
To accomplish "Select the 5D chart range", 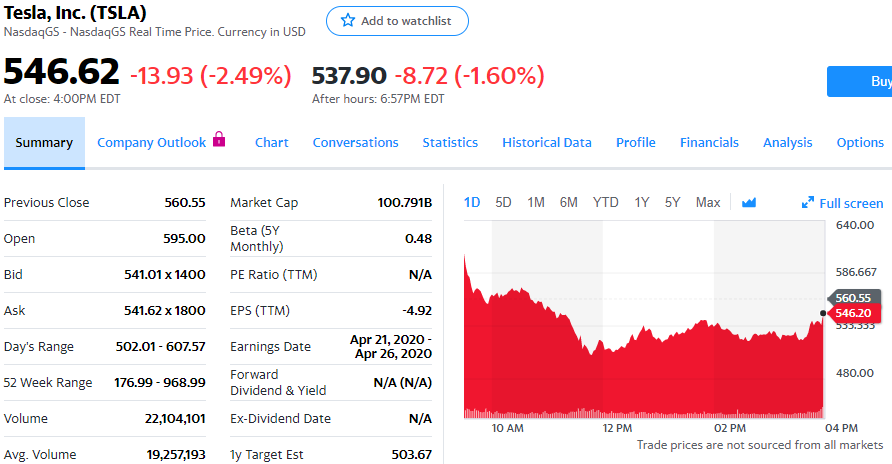I will click(504, 203).
